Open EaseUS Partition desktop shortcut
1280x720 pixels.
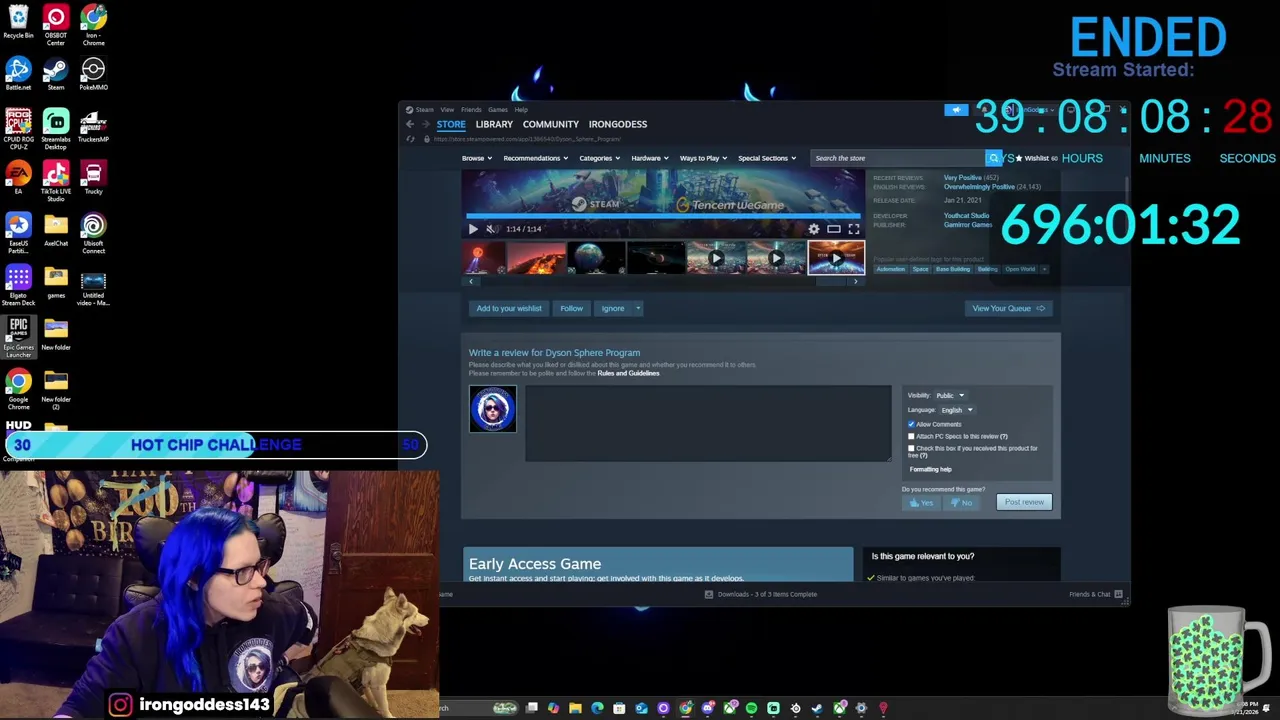[x=18, y=233]
